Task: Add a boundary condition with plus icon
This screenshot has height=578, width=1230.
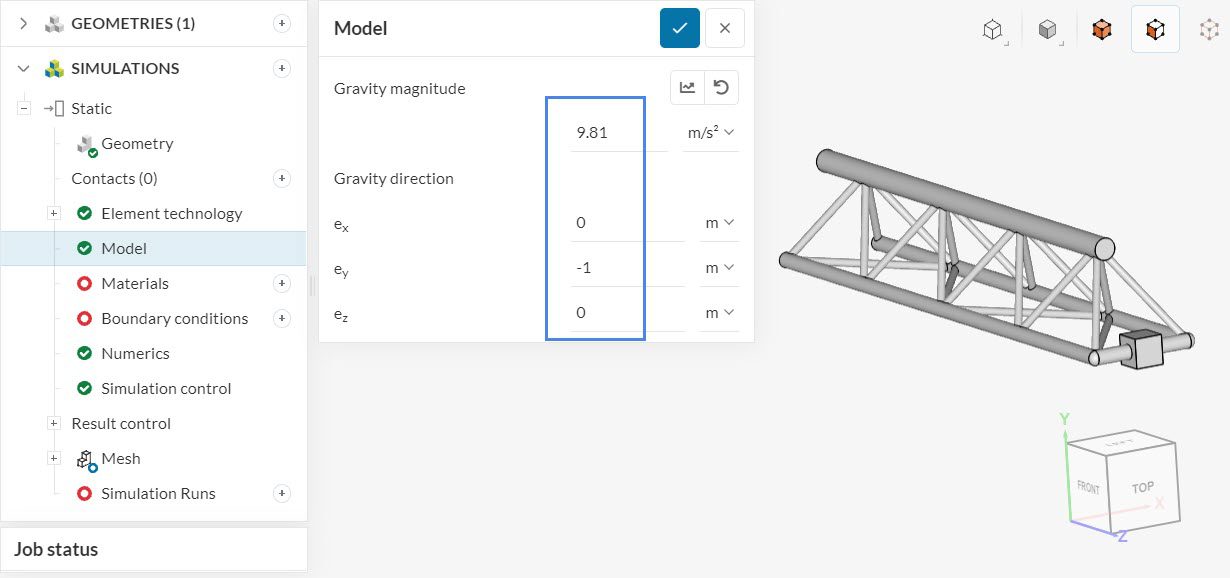Action: [282, 319]
